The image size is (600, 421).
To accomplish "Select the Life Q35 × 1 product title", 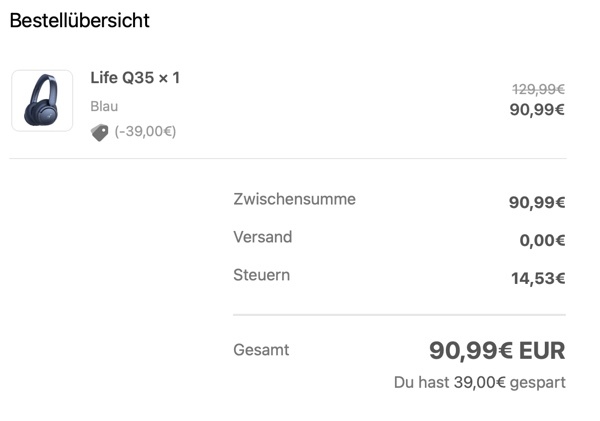I will click(135, 78).
